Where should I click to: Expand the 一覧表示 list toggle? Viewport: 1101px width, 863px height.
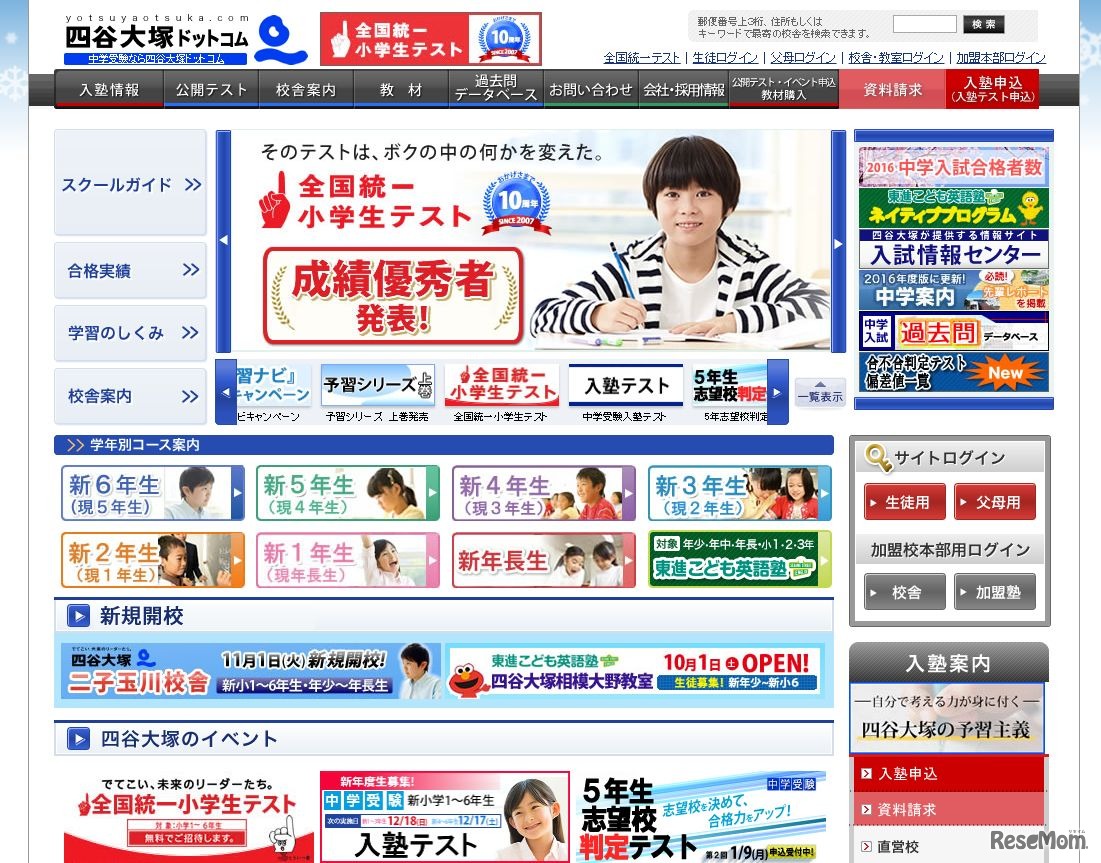(820, 393)
